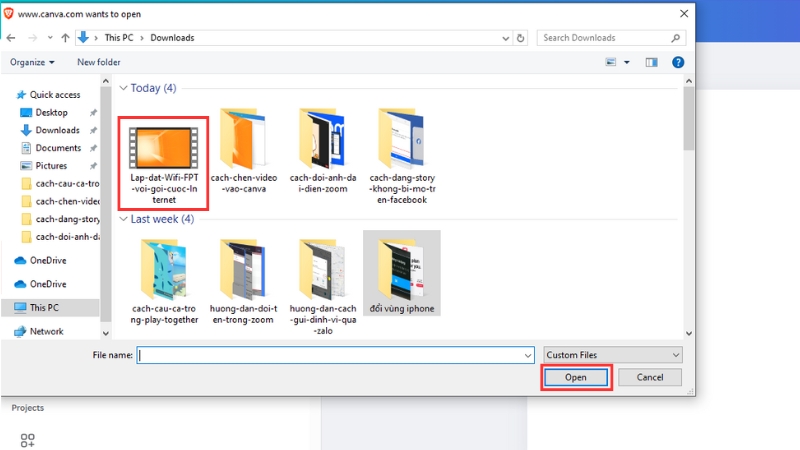The width and height of the screenshot is (800, 450).
Task: Select the cach-doi-anh-dai-dien-zoom folder
Action: click(x=322, y=151)
